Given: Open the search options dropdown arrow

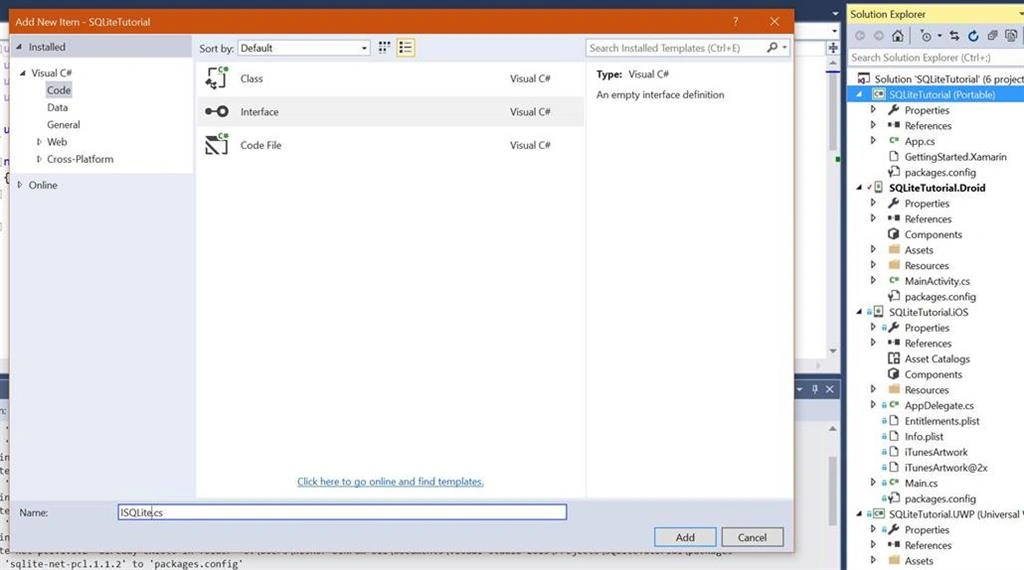Looking at the screenshot, I should point(784,48).
